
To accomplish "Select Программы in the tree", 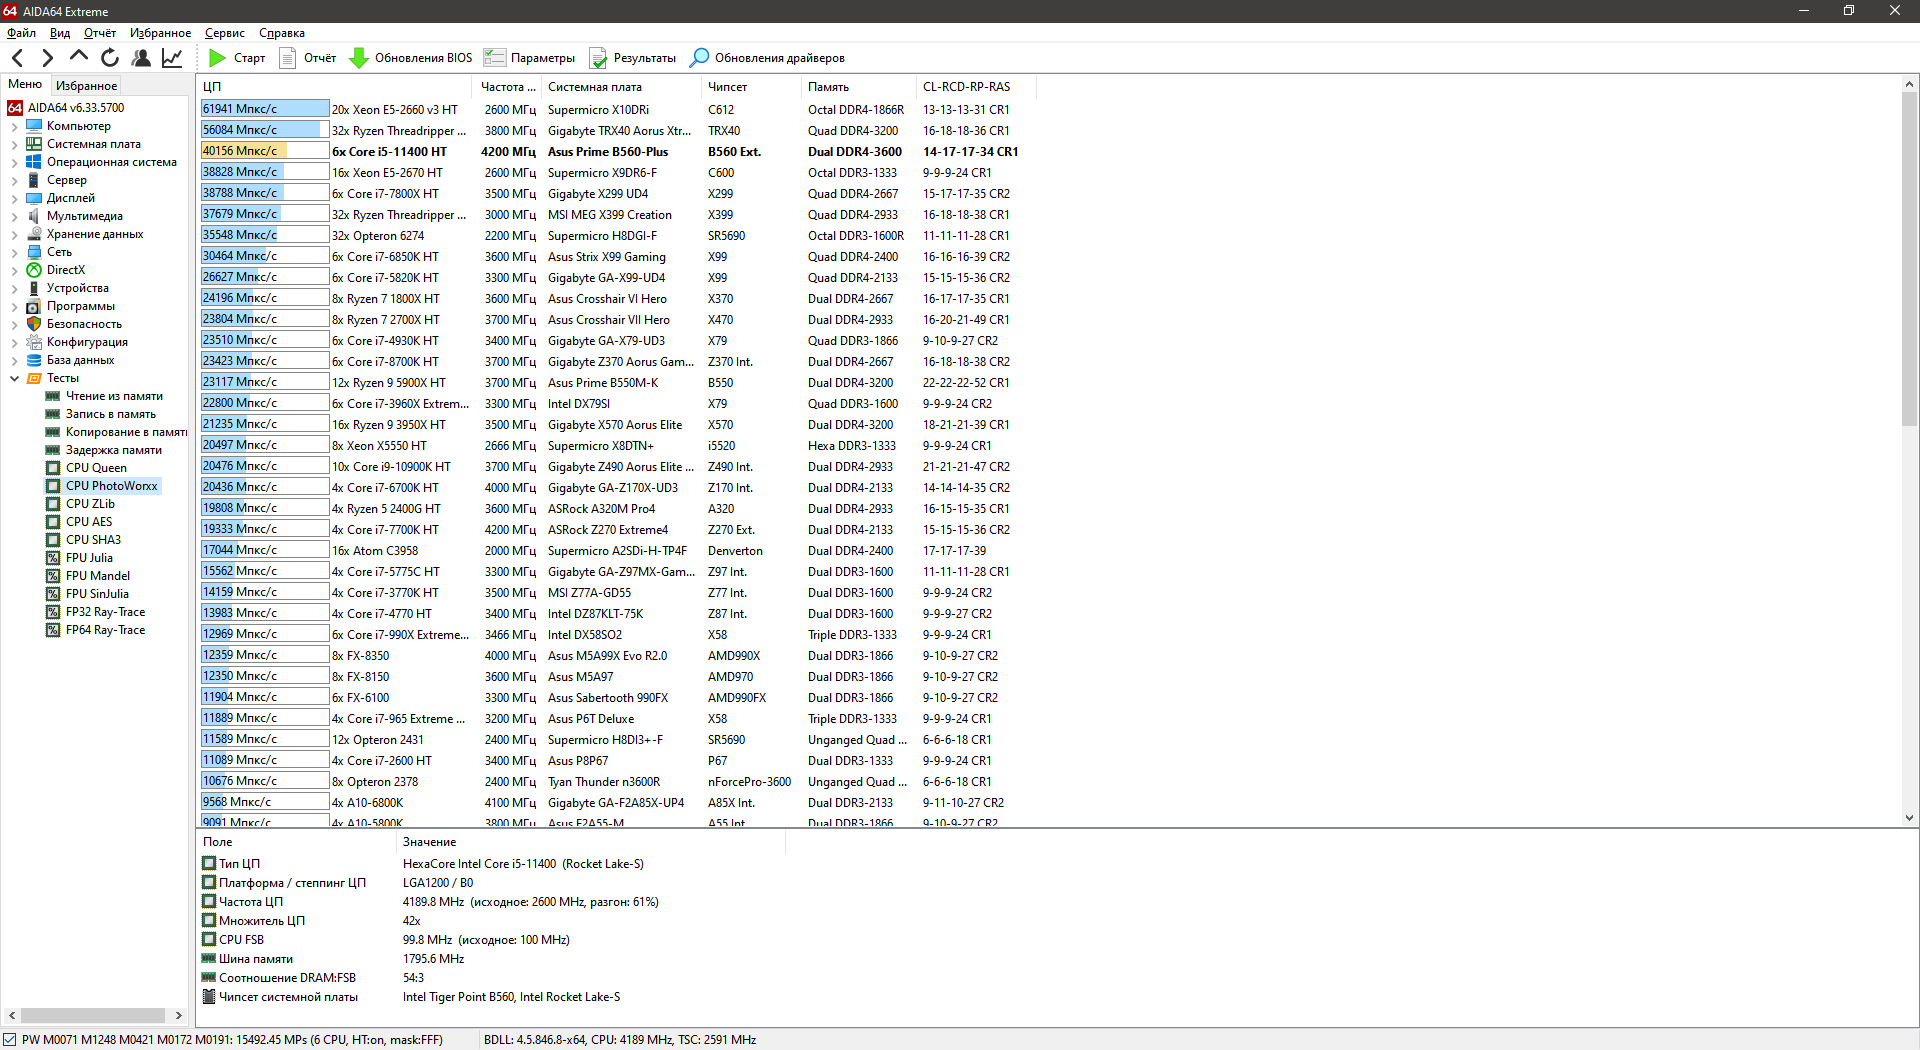I will click(x=81, y=306).
